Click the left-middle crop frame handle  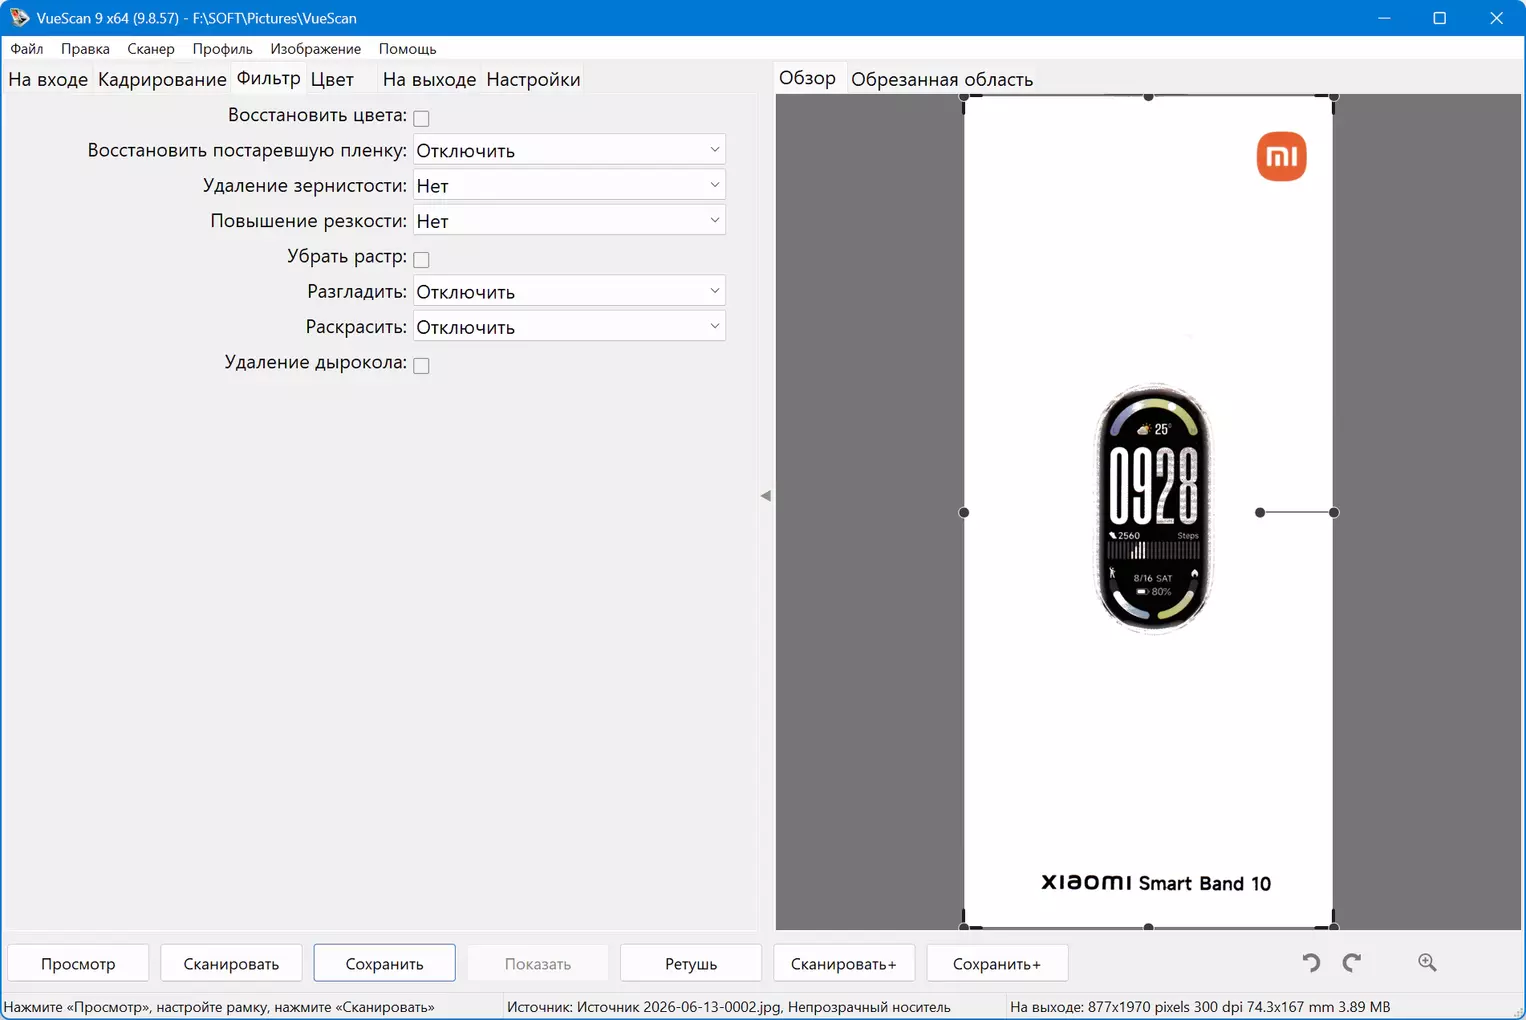click(x=964, y=512)
